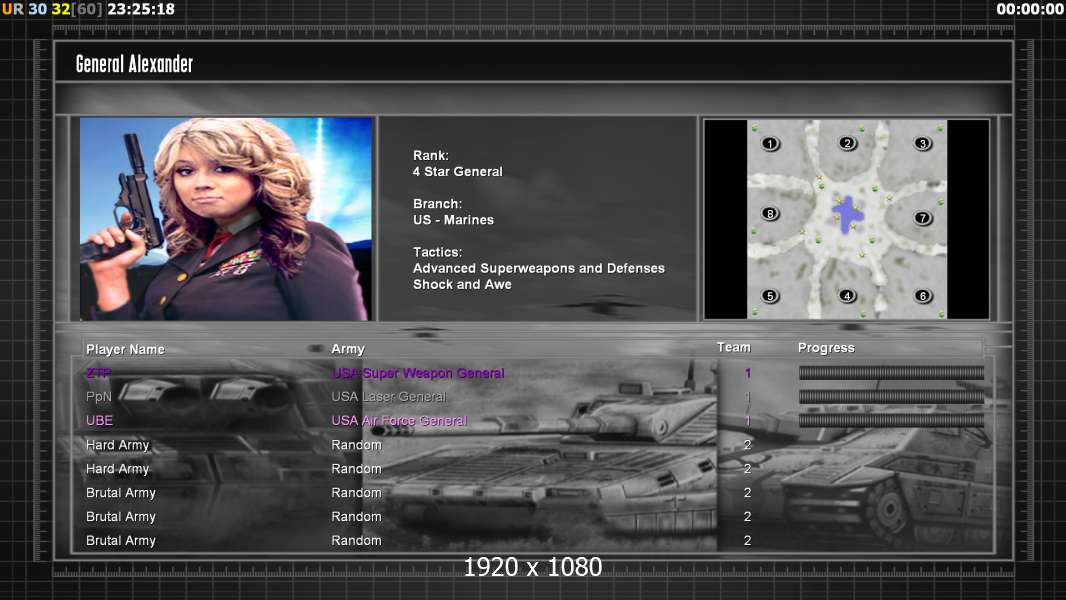Click the ZTP row loading progress bar

891,372
